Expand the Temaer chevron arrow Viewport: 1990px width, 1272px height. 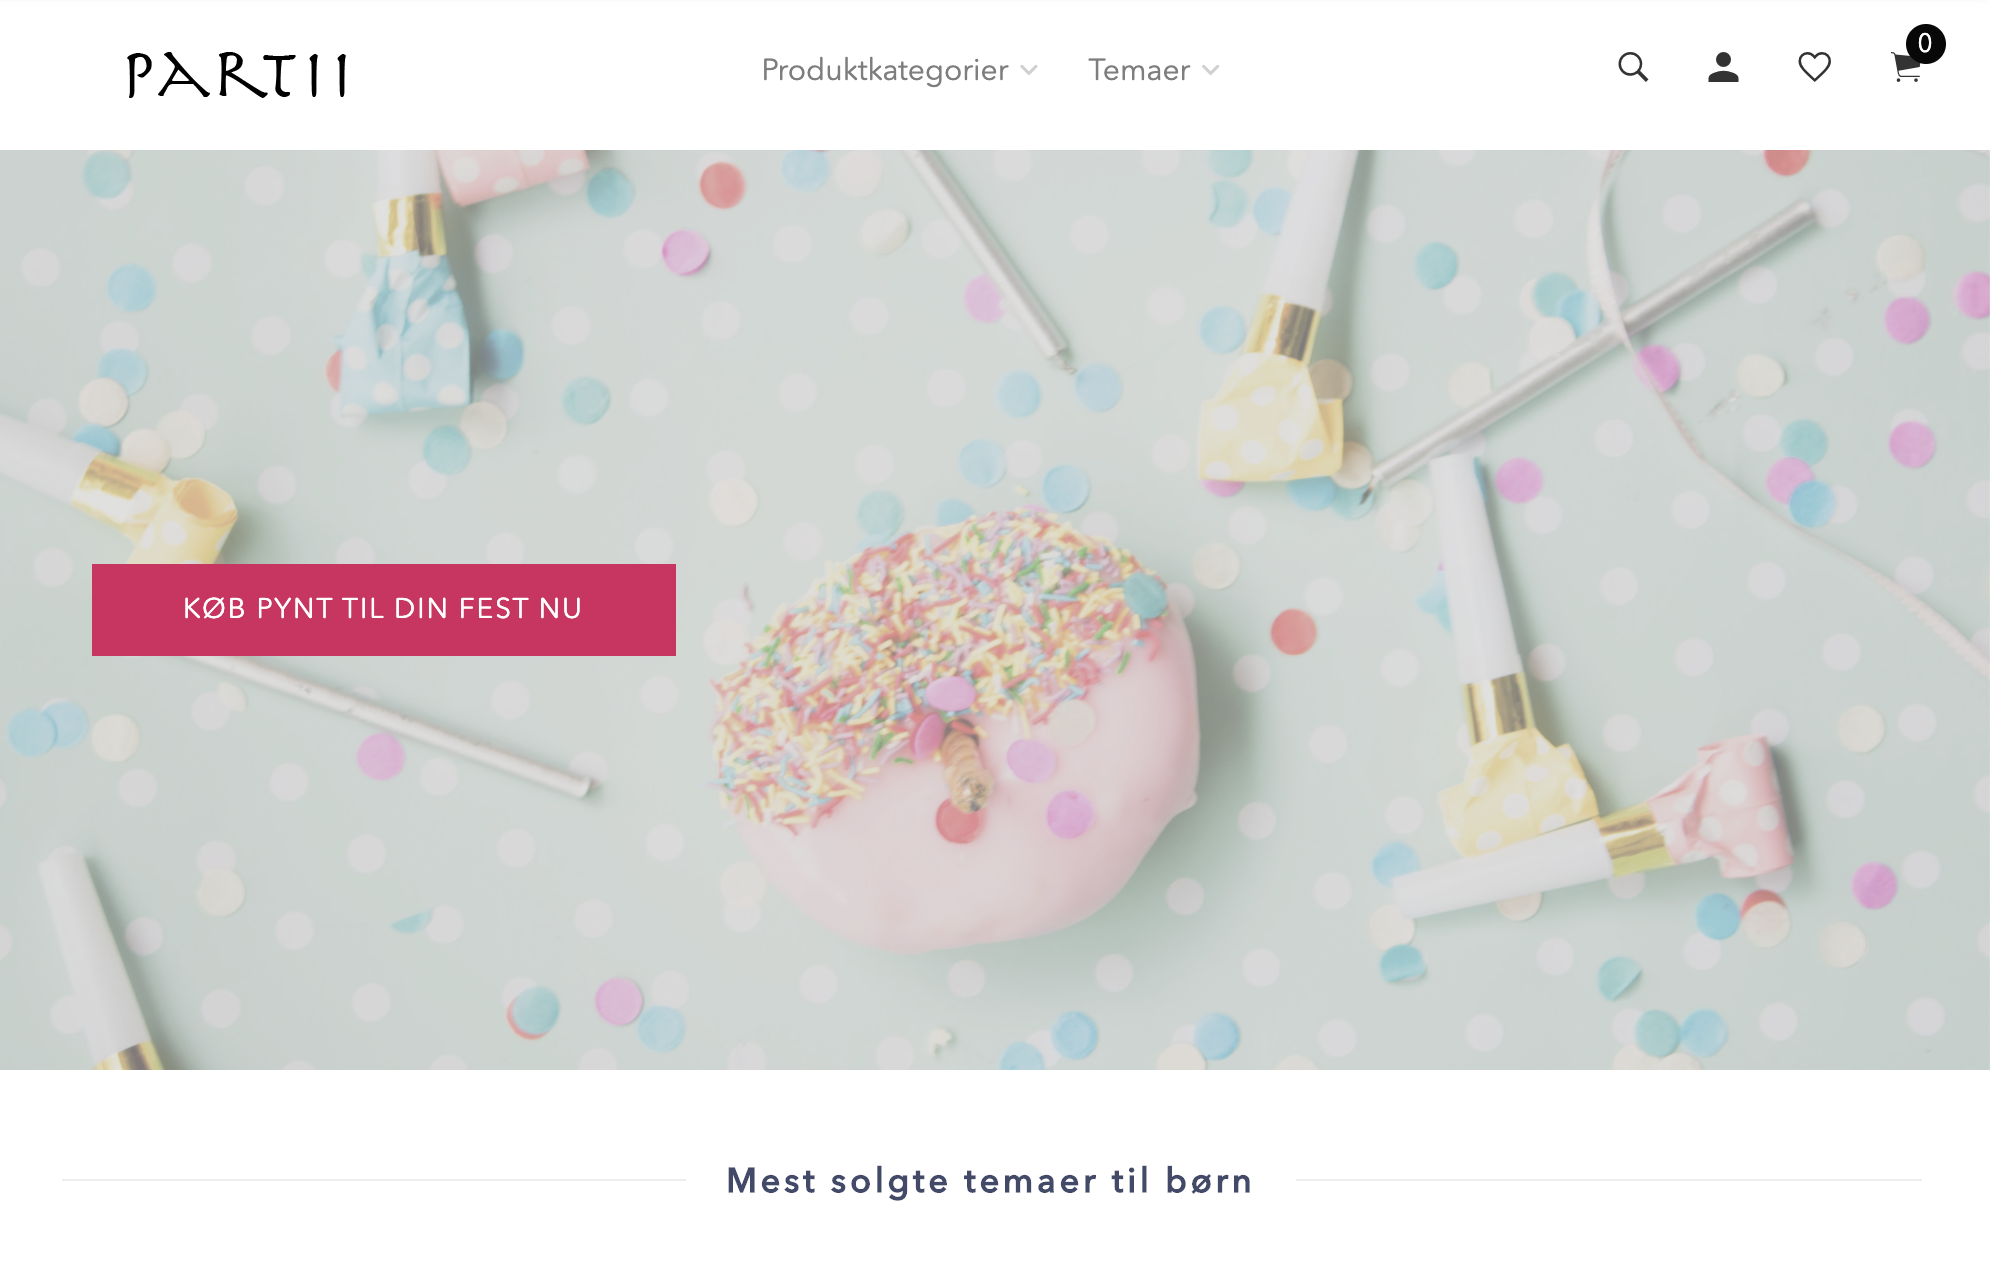tap(1210, 70)
